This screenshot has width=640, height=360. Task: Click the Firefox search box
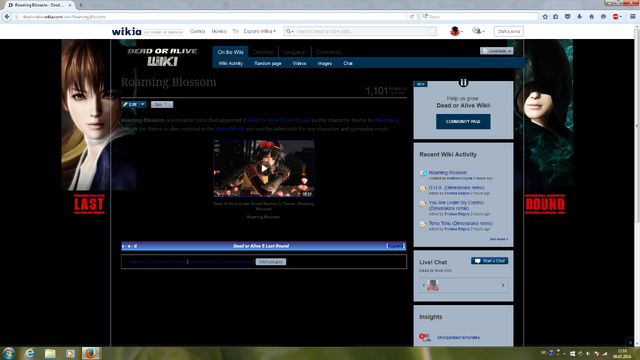click(480, 17)
